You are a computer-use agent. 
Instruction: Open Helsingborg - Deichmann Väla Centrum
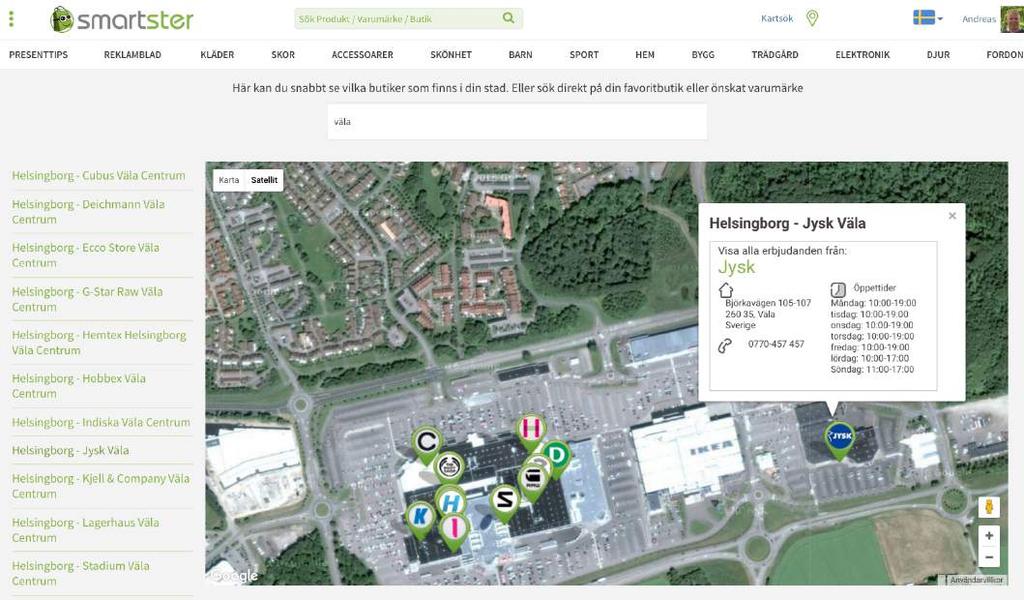tap(88, 212)
